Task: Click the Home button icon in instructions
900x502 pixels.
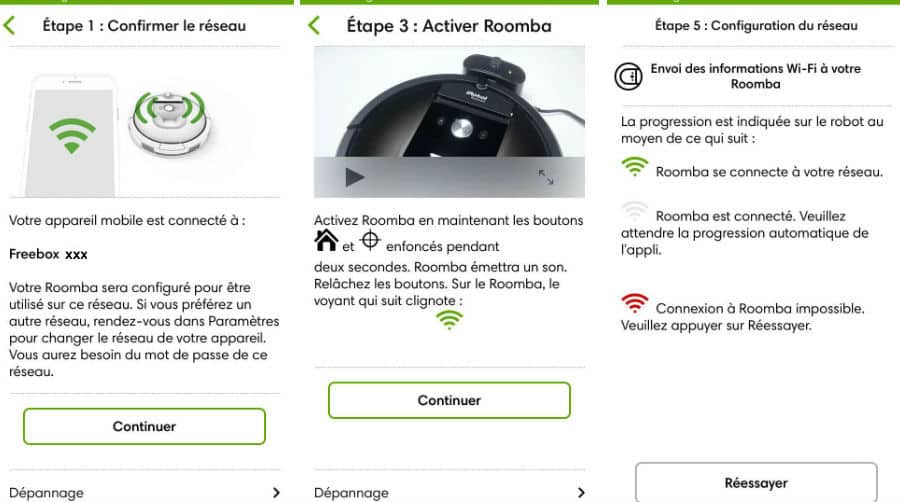Action: coord(326,240)
